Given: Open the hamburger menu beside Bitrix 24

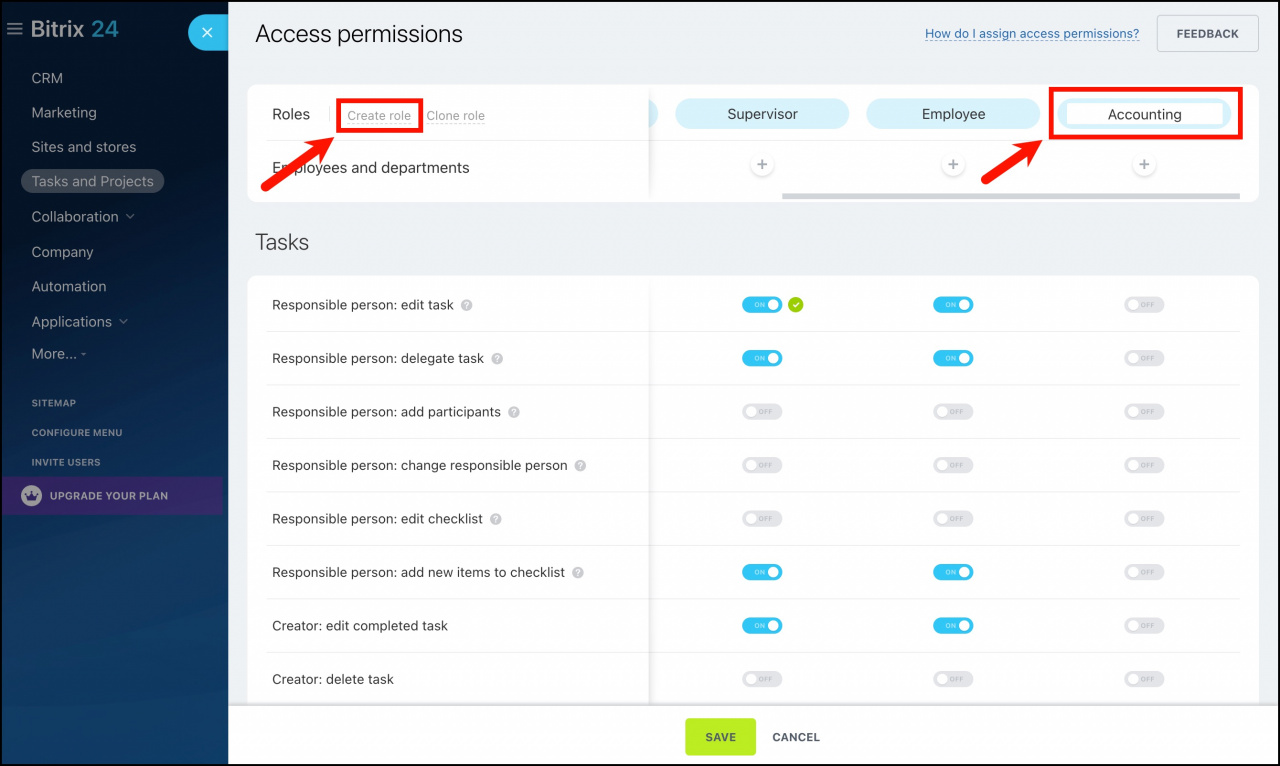Looking at the screenshot, I should tap(14, 30).
